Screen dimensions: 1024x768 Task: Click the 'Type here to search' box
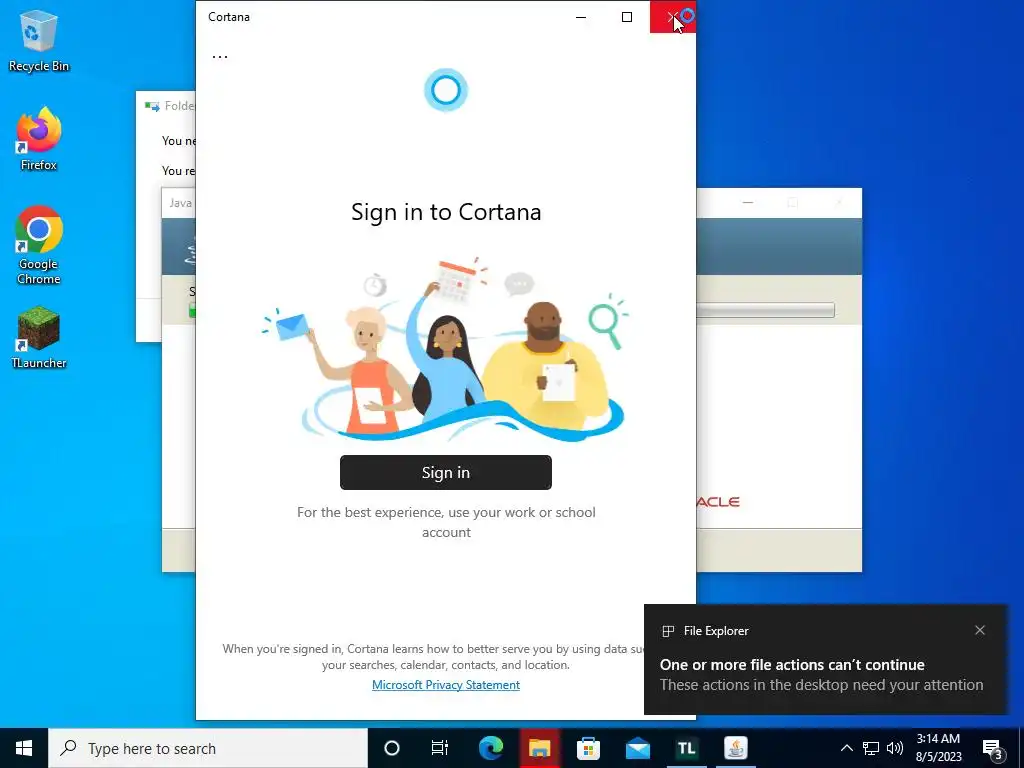pyautogui.click(x=208, y=748)
